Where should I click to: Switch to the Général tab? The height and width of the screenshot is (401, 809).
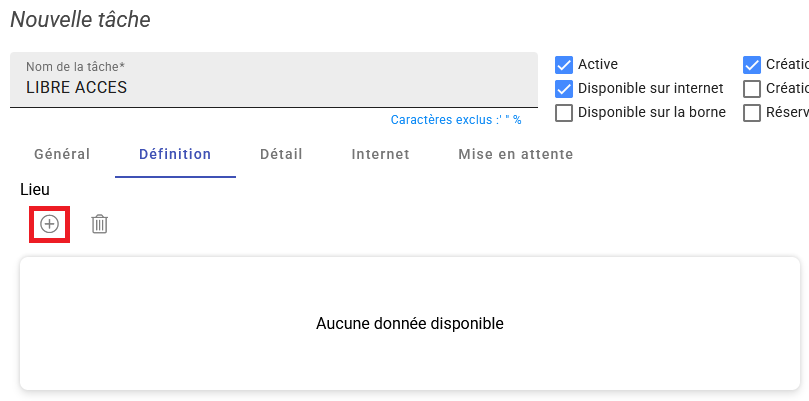[62, 154]
